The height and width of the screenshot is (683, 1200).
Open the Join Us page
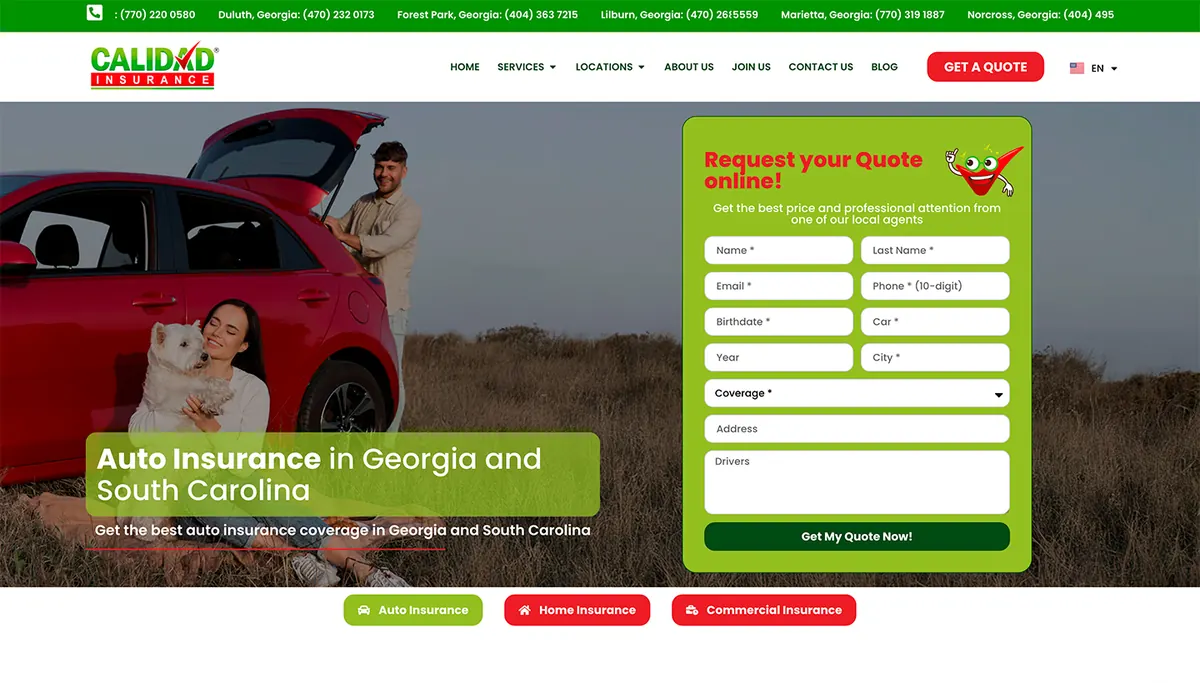coord(751,67)
